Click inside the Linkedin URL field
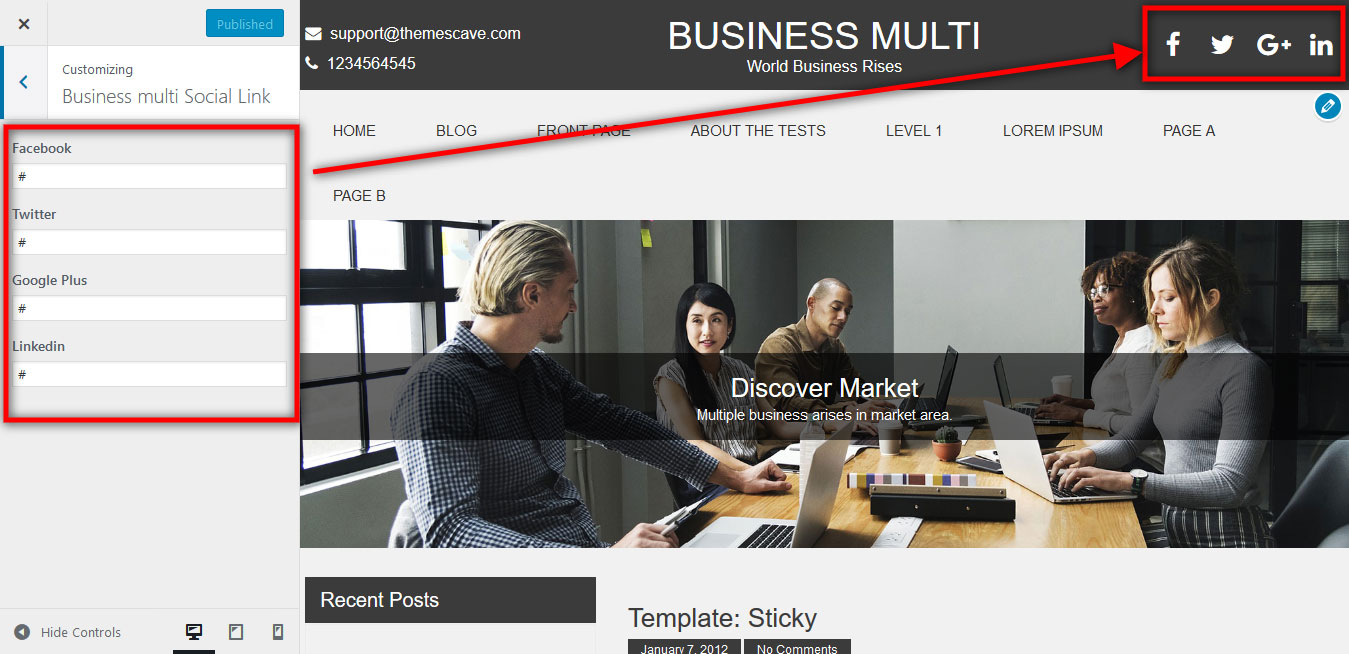This screenshot has width=1349, height=654. pos(150,374)
